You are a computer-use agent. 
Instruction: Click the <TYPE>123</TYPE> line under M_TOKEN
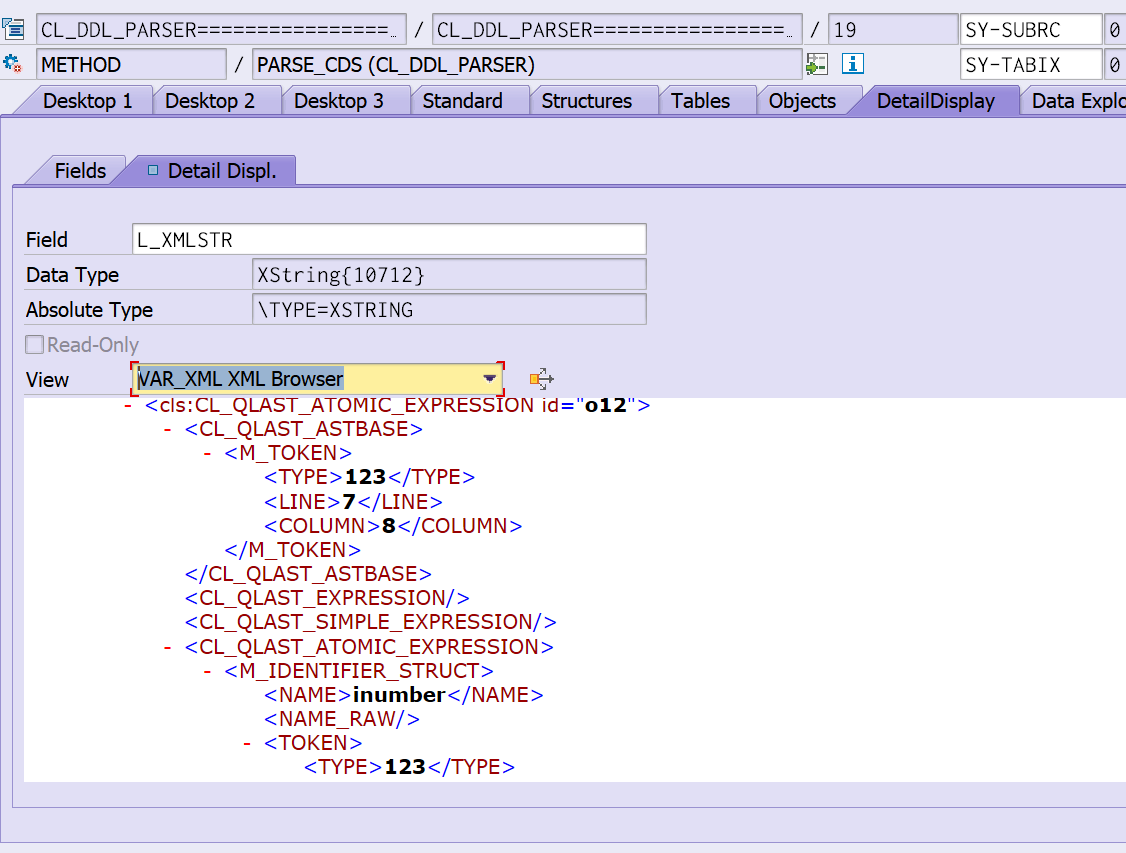(x=369, y=477)
